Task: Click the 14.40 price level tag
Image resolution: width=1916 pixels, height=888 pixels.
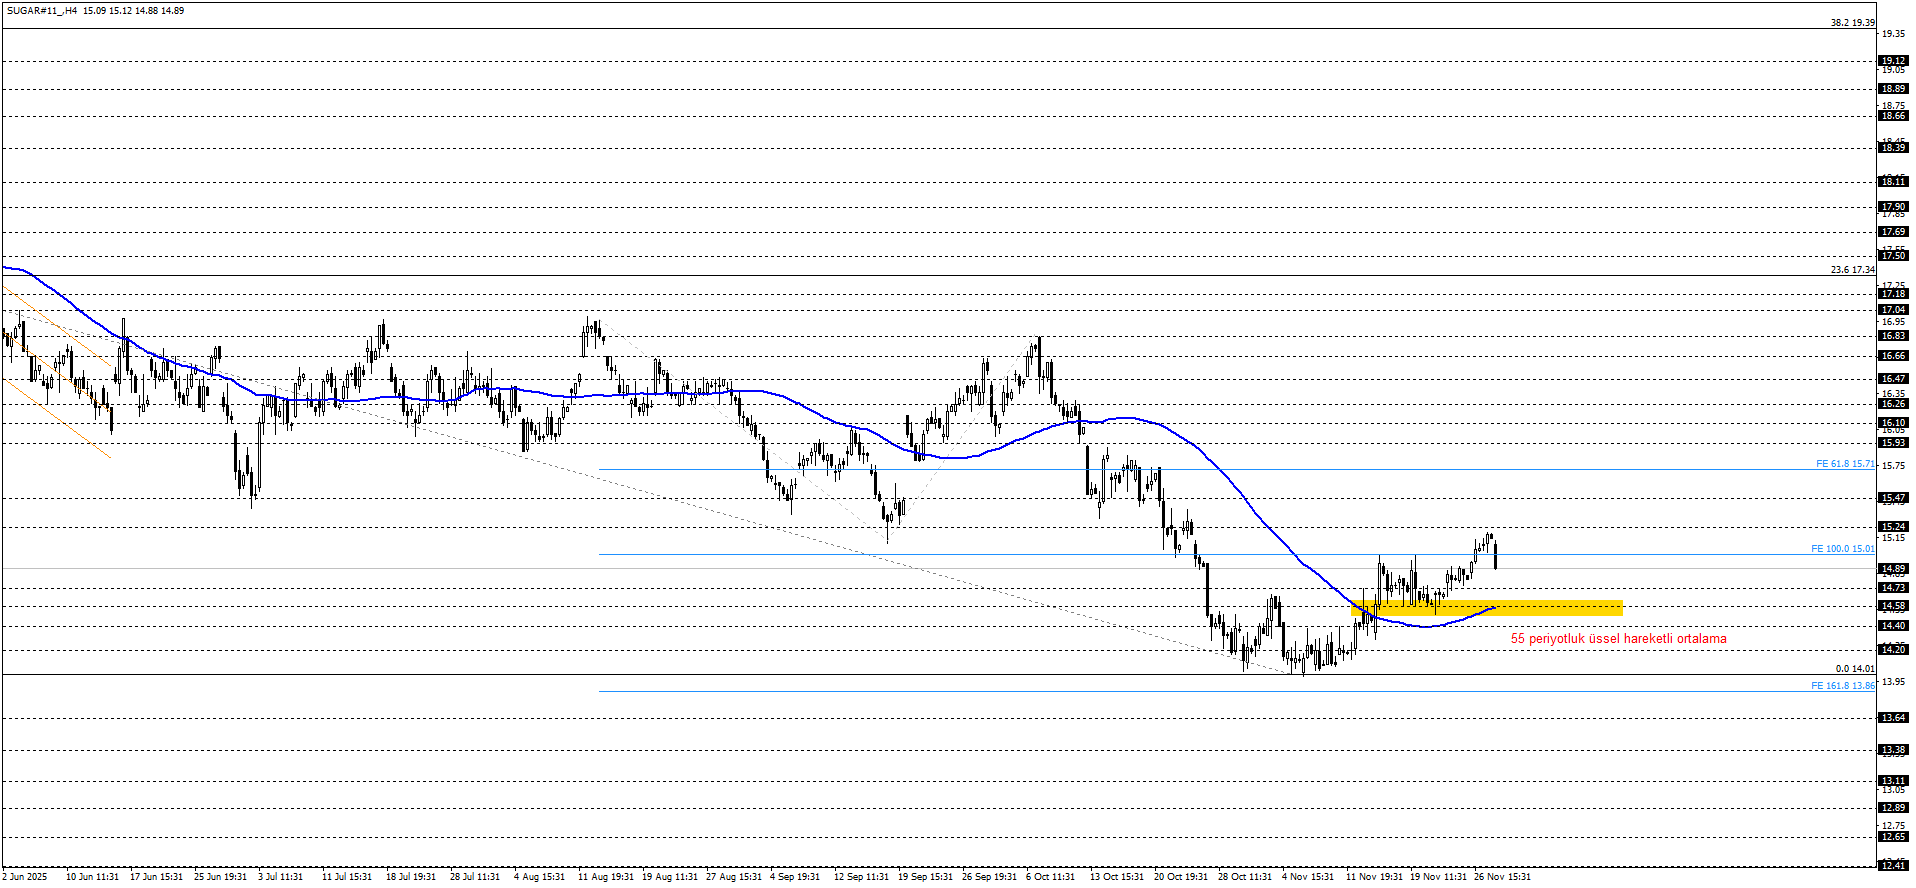Action: 1893,626
